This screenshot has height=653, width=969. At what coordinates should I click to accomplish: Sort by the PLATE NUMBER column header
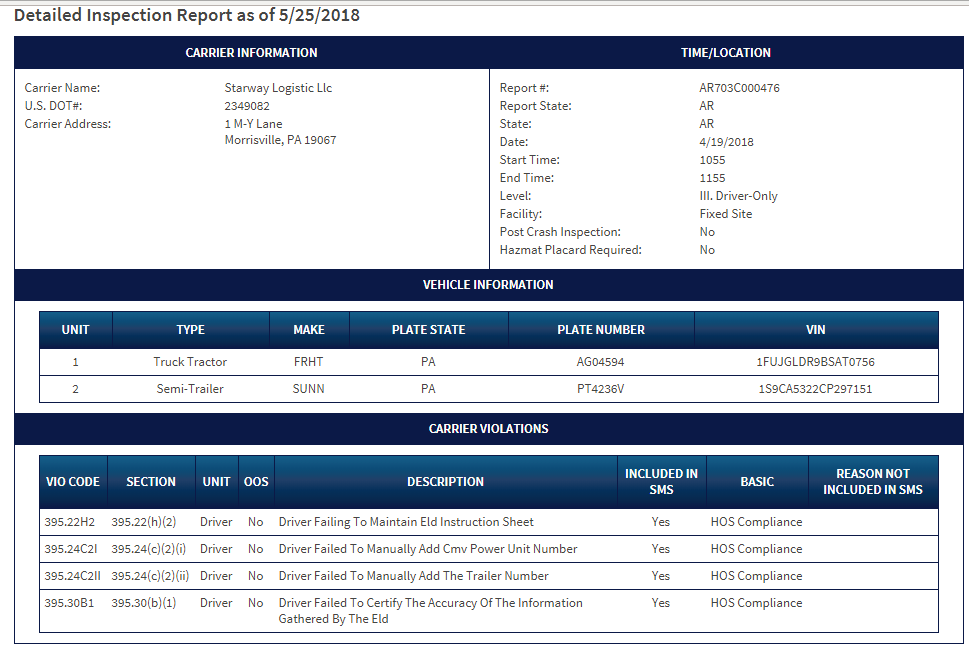click(x=601, y=330)
